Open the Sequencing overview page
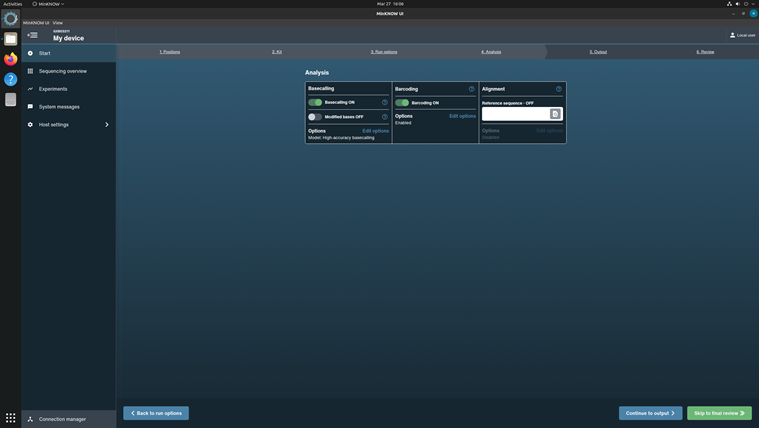This screenshot has height=428, width=759. click(62, 71)
